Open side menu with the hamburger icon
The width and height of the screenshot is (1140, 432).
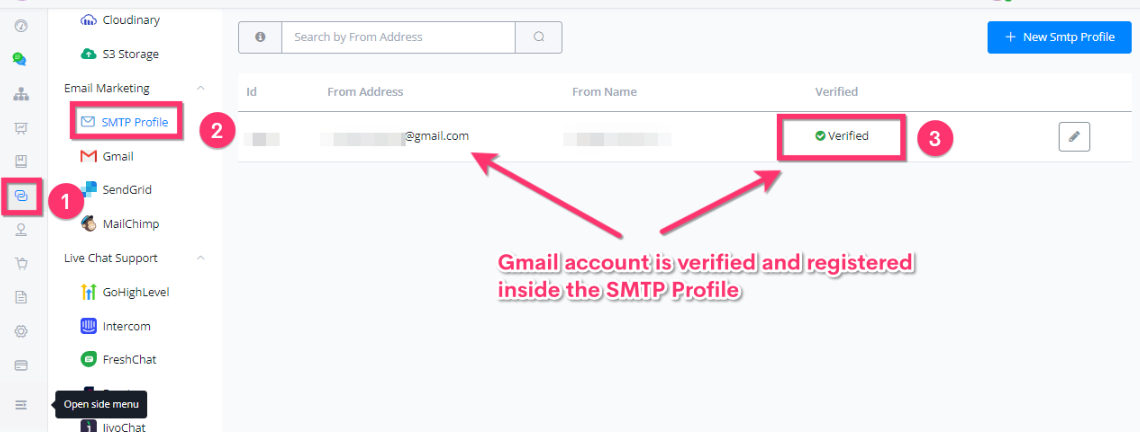[x=21, y=404]
